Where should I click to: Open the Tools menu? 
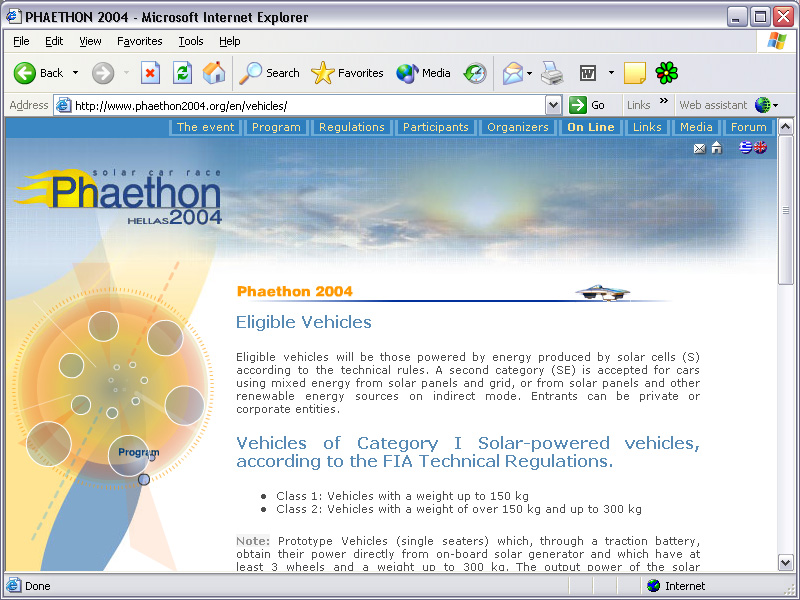coord(191,41)
